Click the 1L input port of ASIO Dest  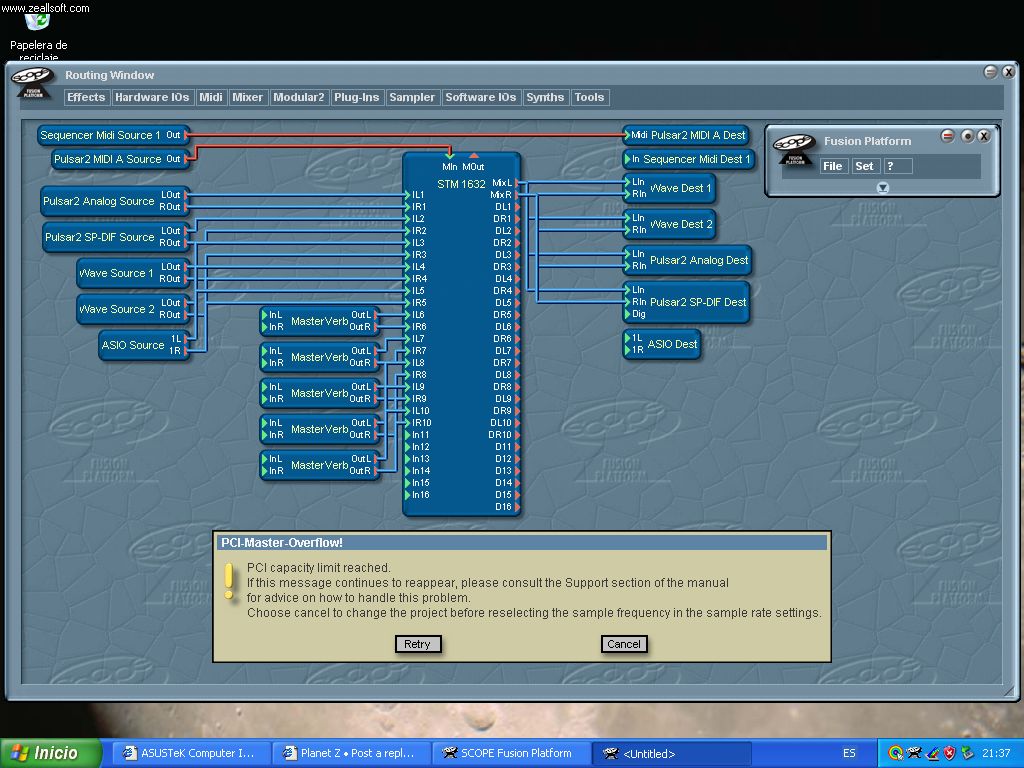628,338
